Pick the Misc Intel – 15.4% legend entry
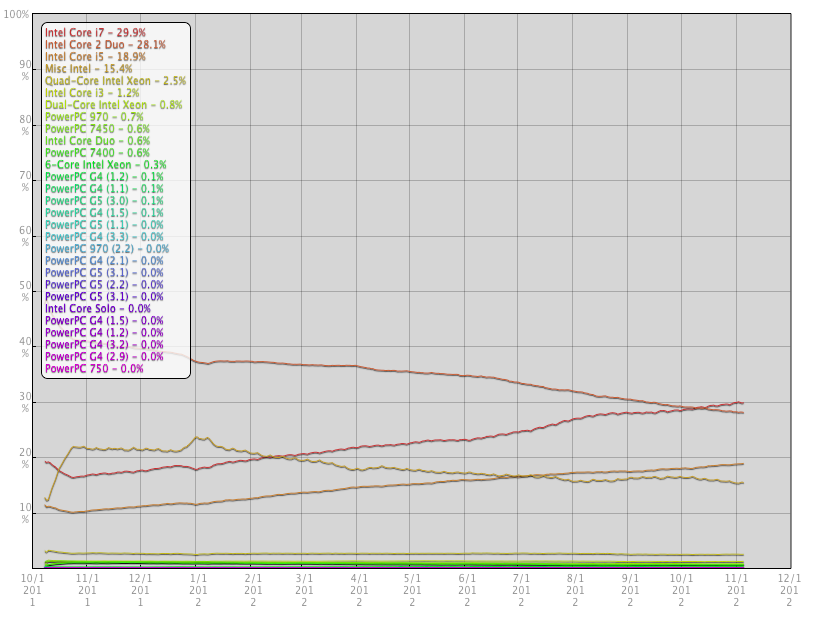 pyautogui.click(x=88, y=69)
